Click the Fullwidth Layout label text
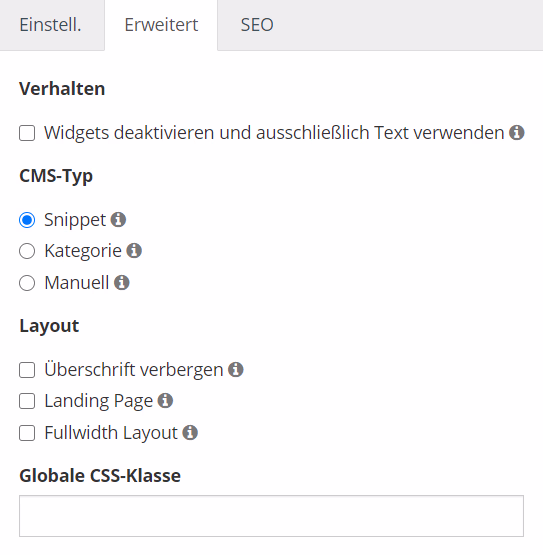This screenshot has width=543, height=555. (x=111, y=433)
